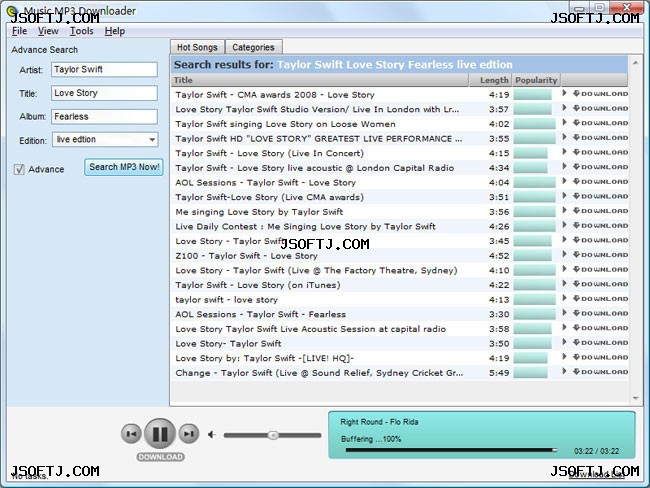
Task: Click the Search MP3 Now! button
Action: click(x=124, y=167)
